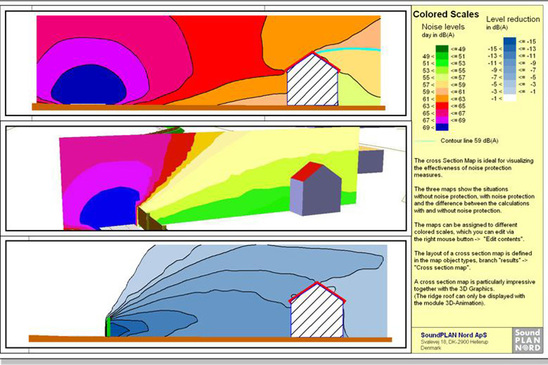548x365 pixels.
Task: Select the dark green <=49 legend swatch
Action: (442, 49)
